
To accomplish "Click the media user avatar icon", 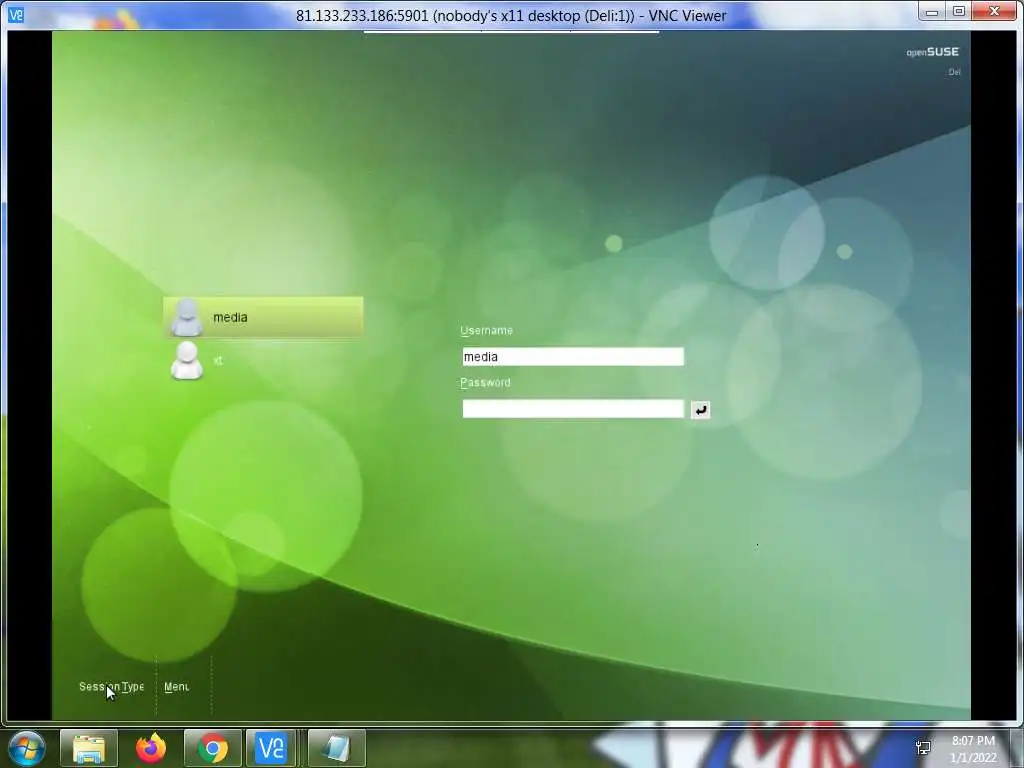I will click(187, 317).
